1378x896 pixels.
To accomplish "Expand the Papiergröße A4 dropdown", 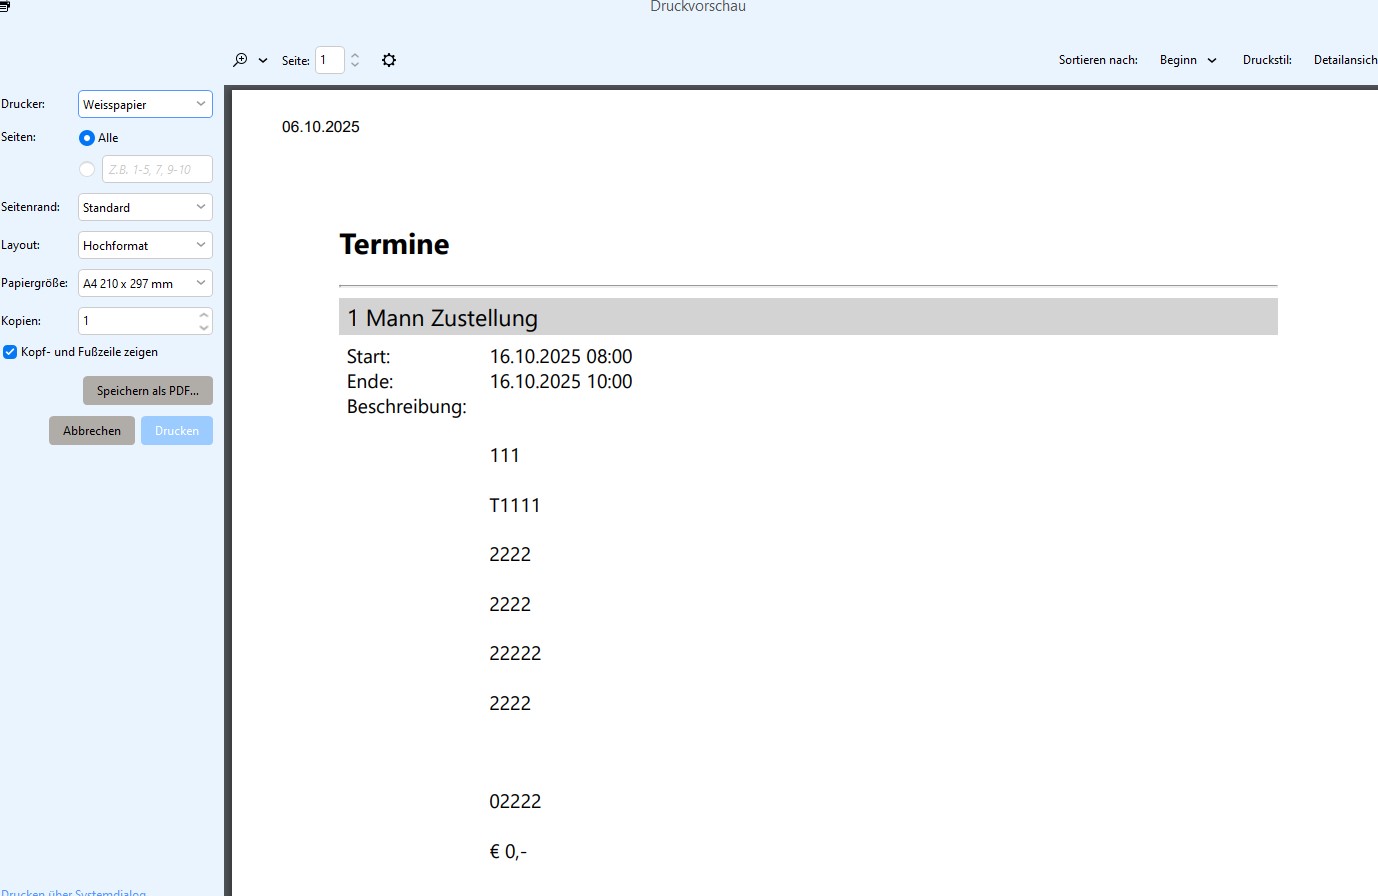I will click(x=145, y=283).
